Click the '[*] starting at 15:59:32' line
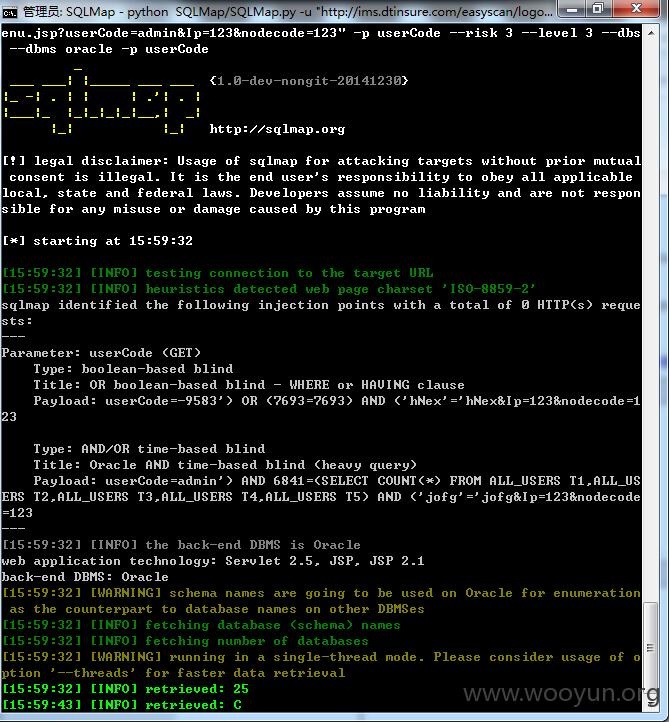 (x=98, y=241)
